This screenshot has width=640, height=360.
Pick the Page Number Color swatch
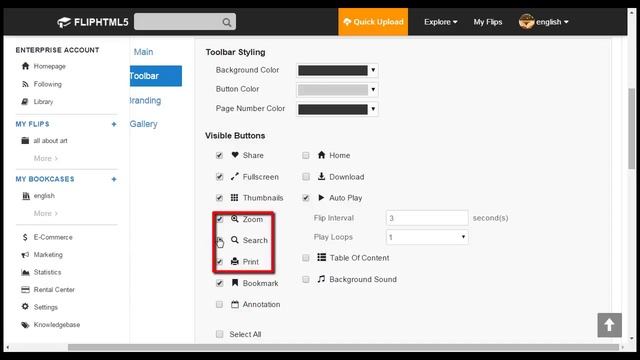pos(333,109)
